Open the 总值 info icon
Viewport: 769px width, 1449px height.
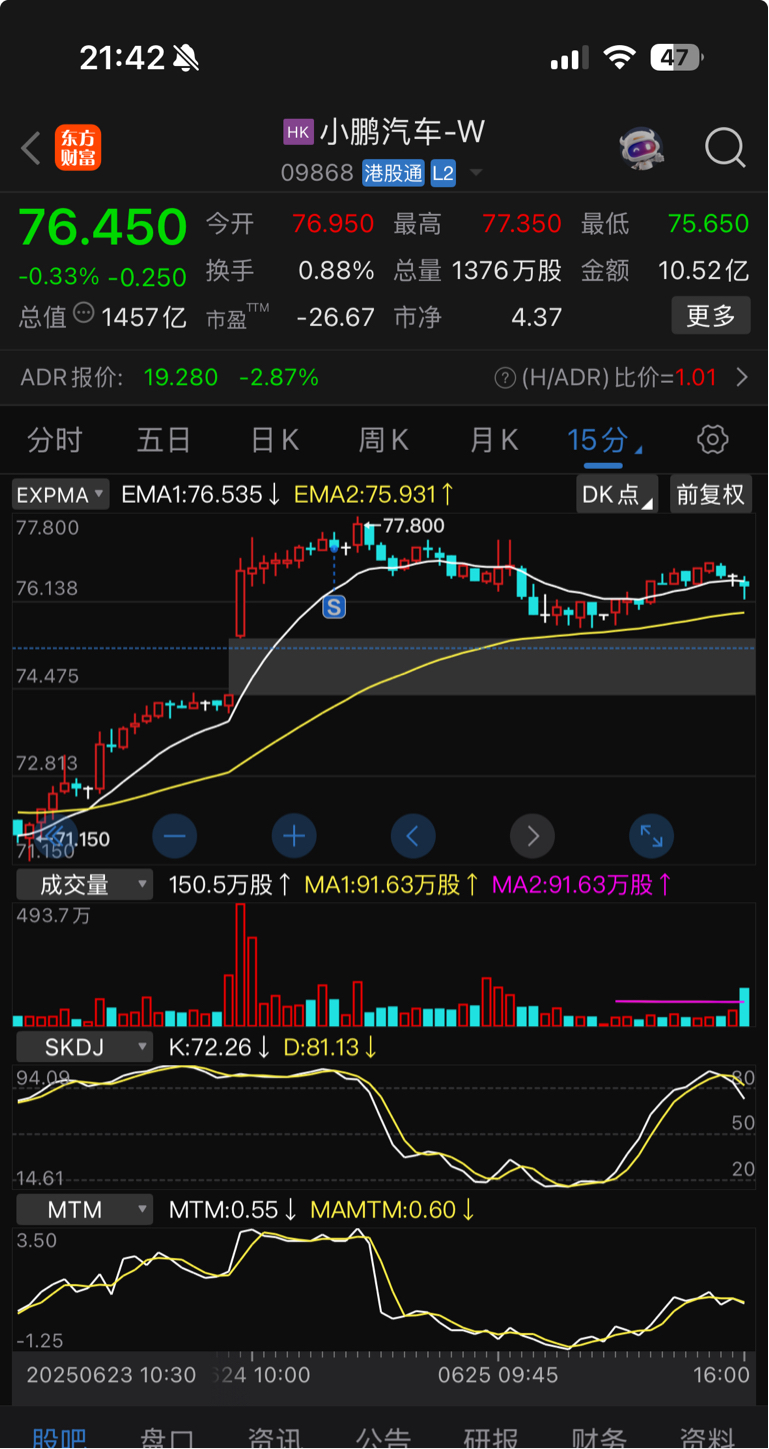tap(84, 314)
